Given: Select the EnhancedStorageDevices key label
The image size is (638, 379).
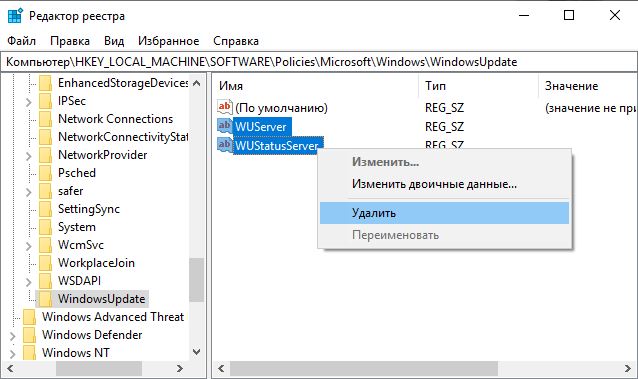Looking at the screenshot, I should (123, 83).
